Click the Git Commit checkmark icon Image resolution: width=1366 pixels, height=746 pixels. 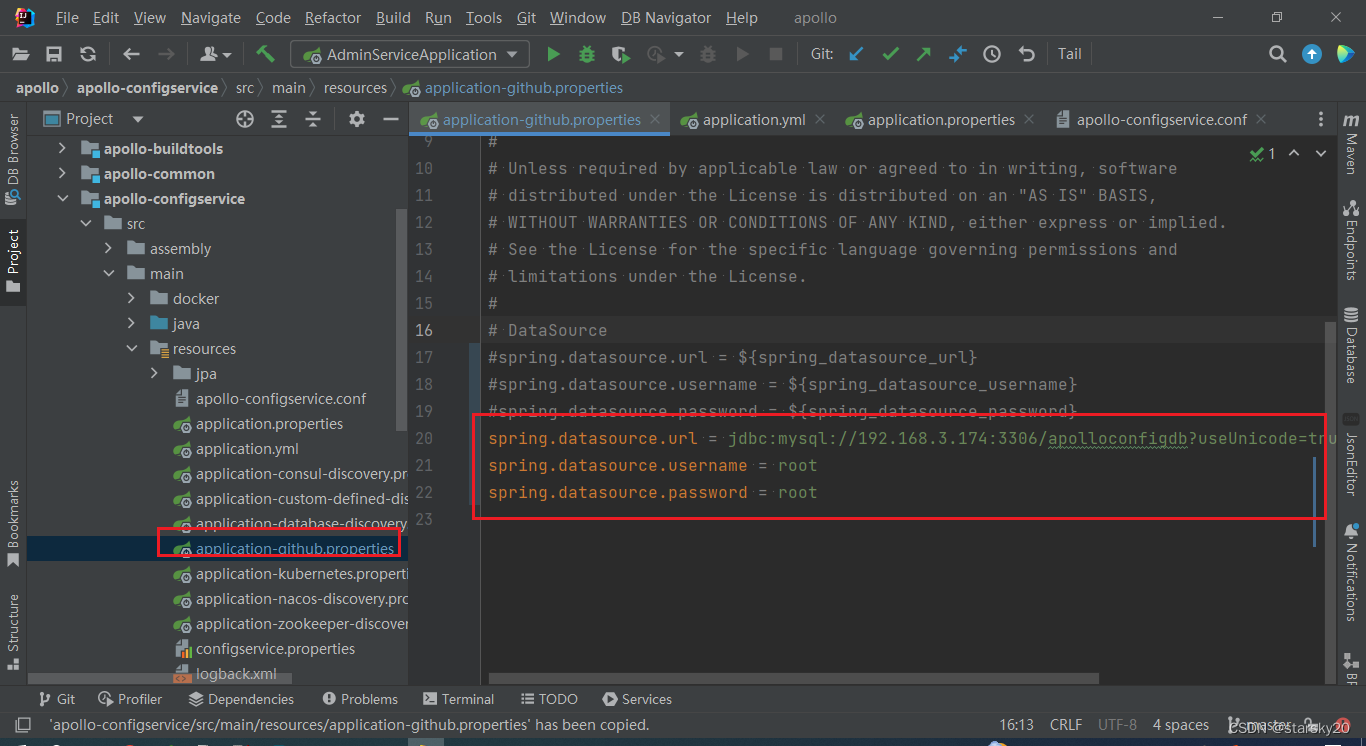[890, 54]
